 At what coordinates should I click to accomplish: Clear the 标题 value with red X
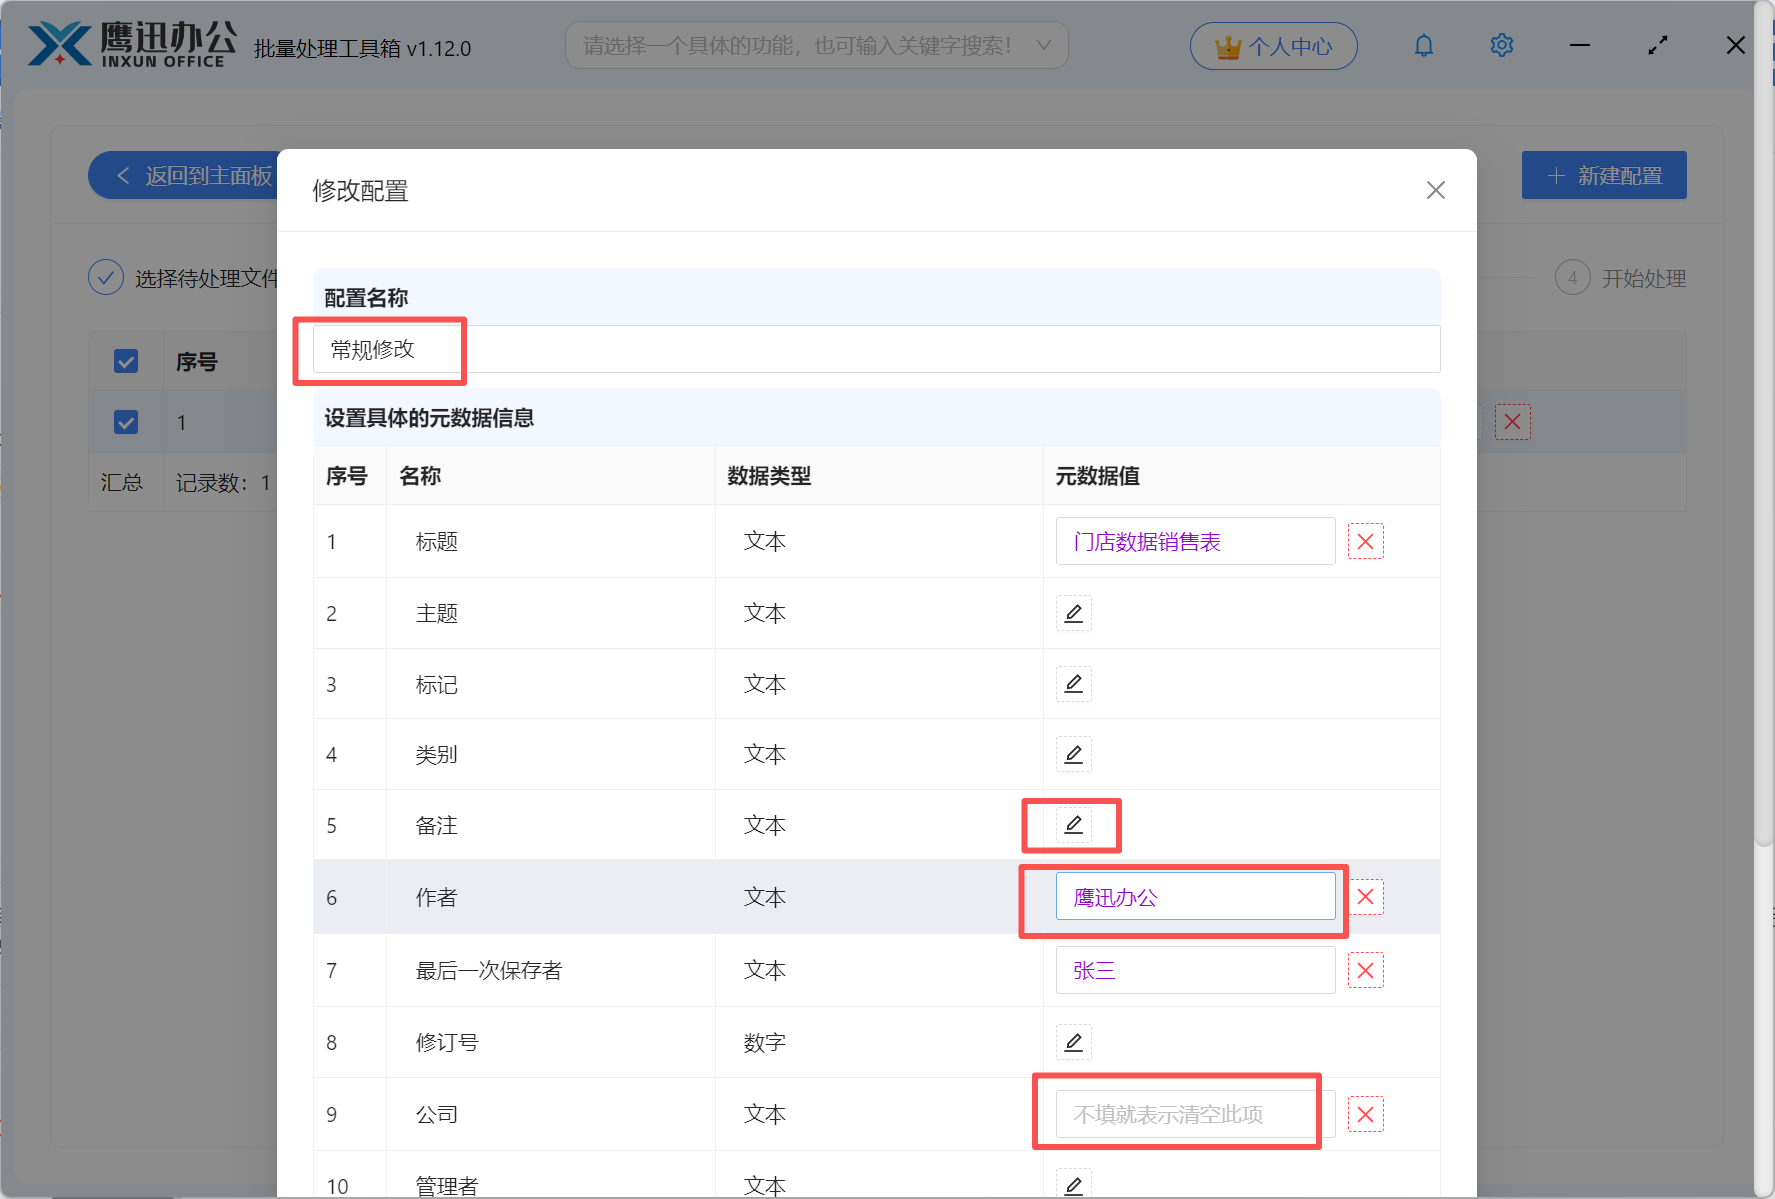pyautogui.click(x=1365, y=542)
